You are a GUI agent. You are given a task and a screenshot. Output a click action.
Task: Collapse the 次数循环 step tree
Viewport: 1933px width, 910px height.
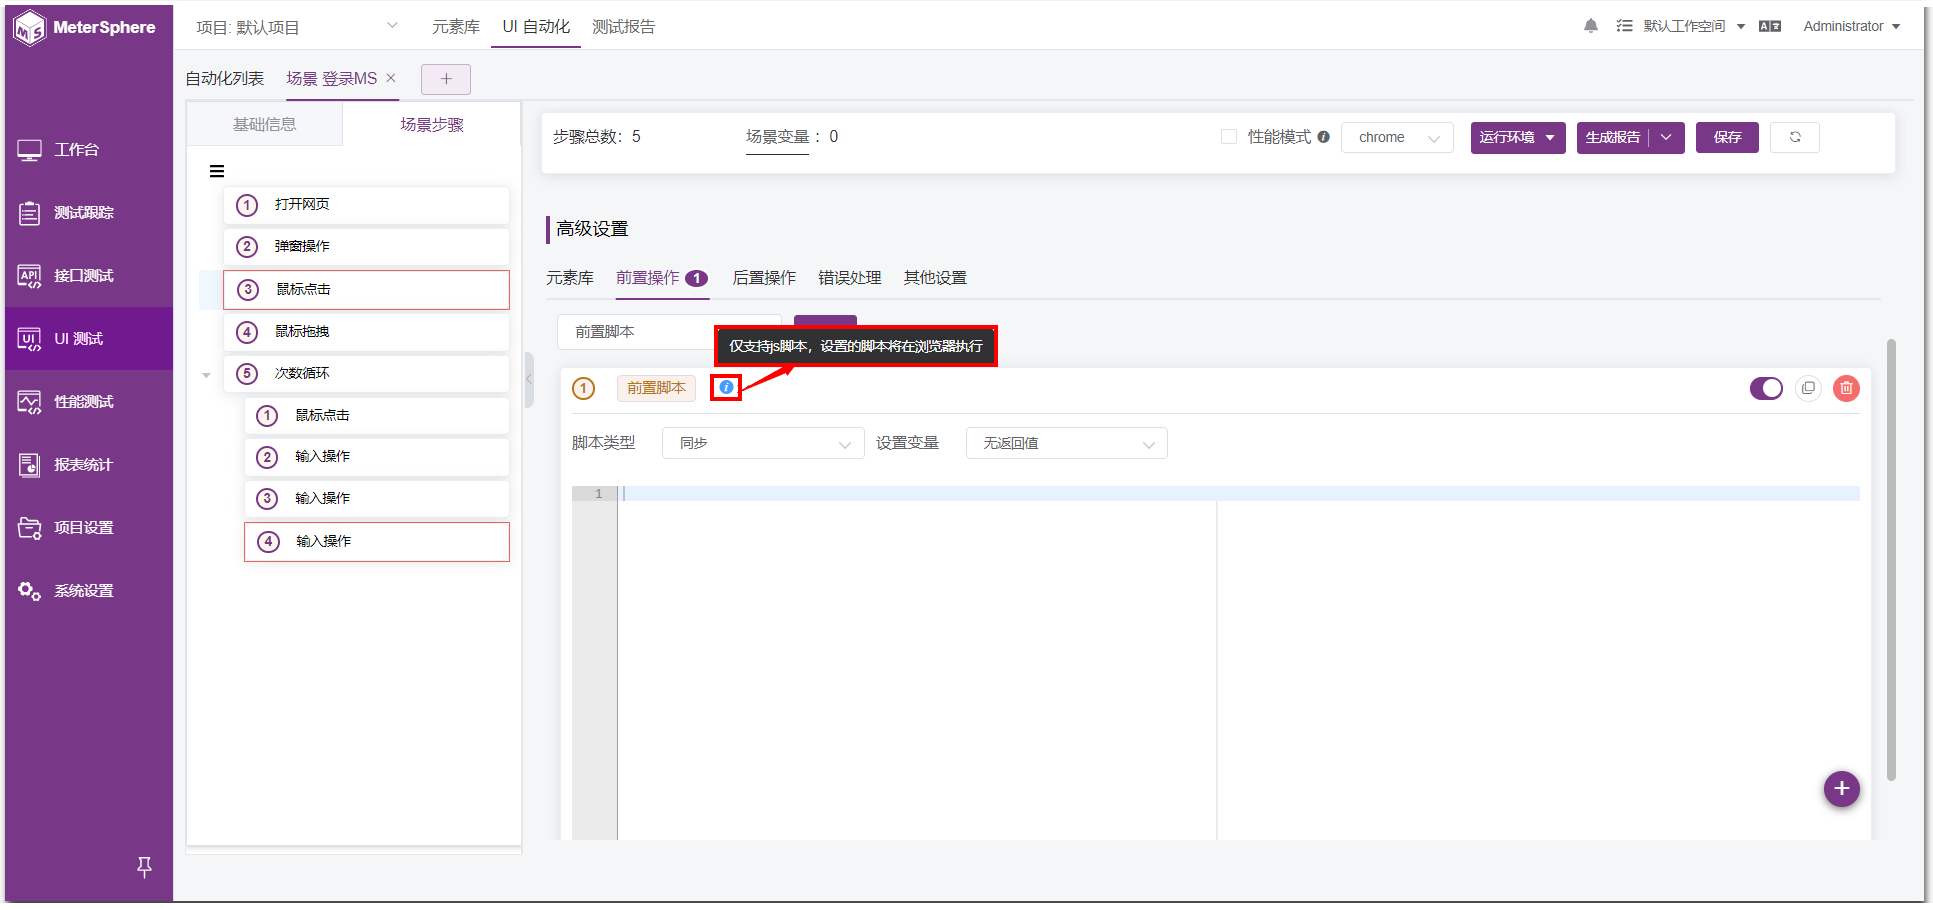206,375
